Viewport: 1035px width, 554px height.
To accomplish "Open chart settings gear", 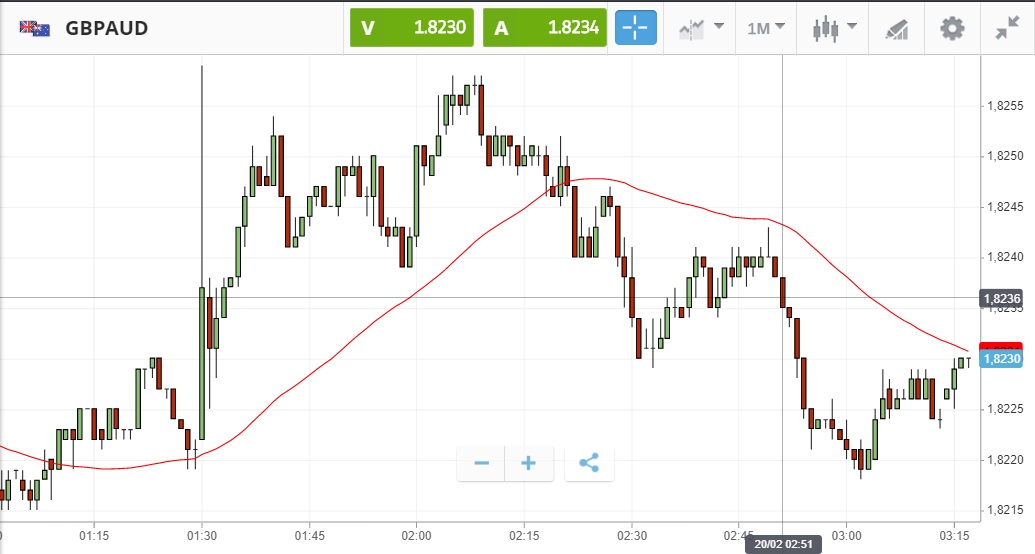I will (952, 28).
